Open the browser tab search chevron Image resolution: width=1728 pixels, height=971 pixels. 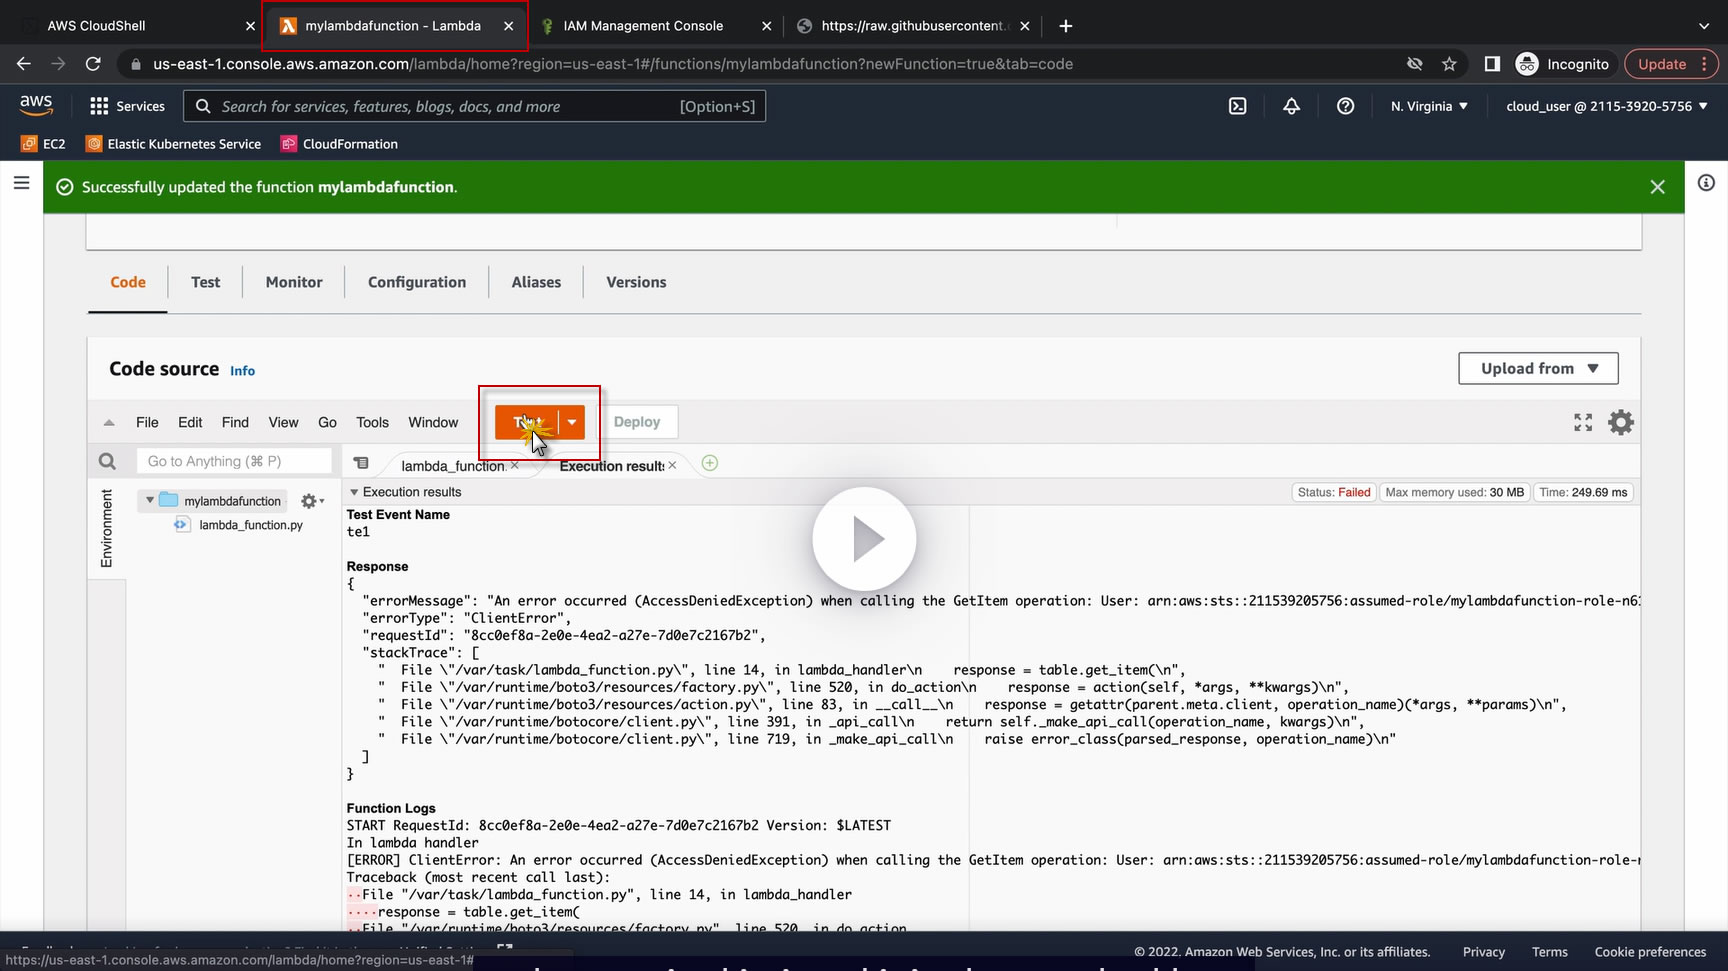click(x=1704, y=26)
